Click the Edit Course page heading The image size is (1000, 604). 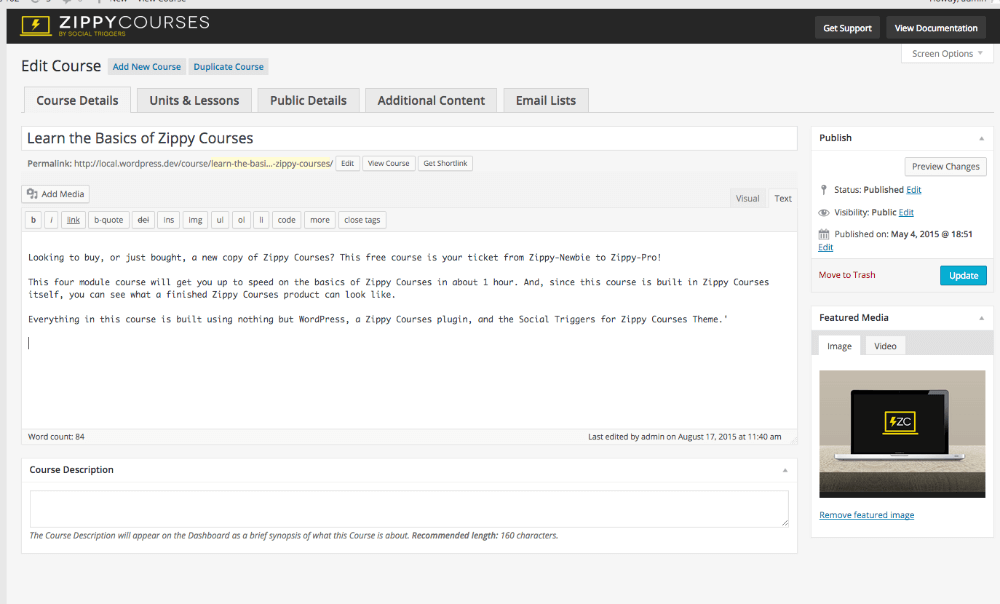tap(61, 66)
